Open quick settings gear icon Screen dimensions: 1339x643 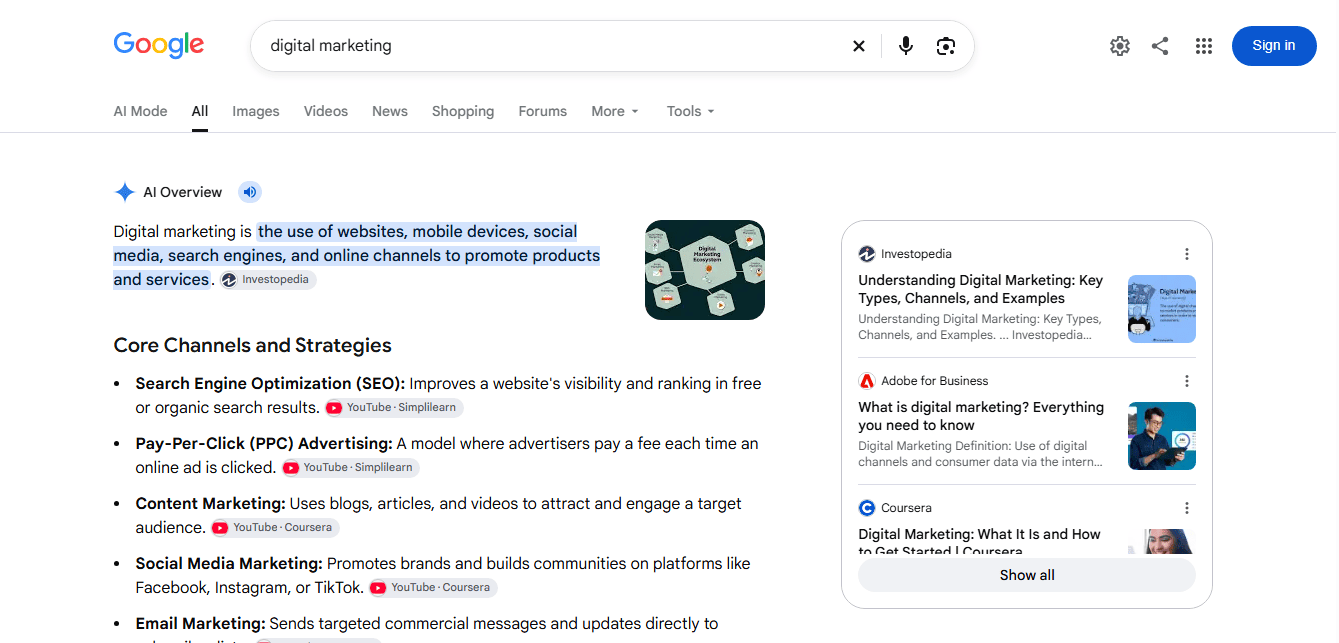[1120, 46]
